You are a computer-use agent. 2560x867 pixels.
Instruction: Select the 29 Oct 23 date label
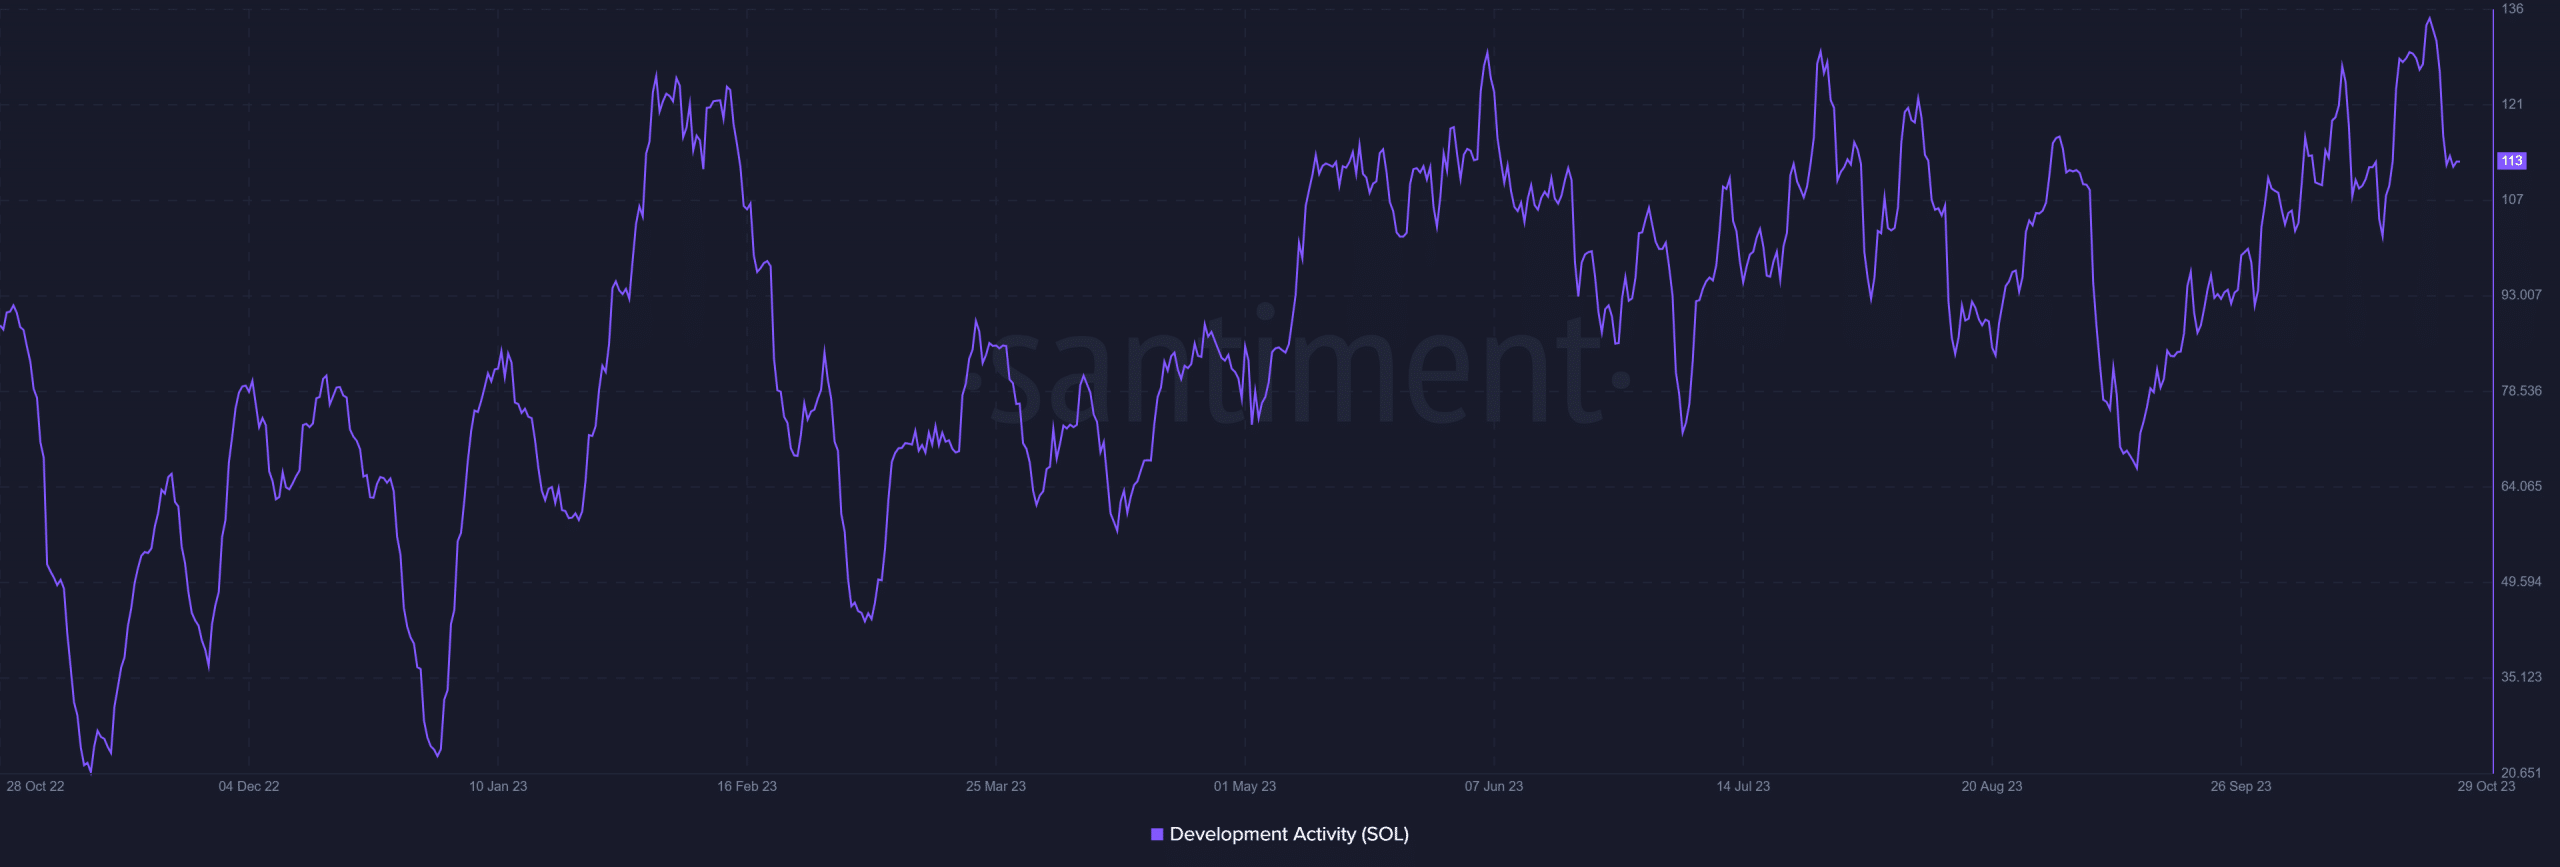tap(2486, 786)
